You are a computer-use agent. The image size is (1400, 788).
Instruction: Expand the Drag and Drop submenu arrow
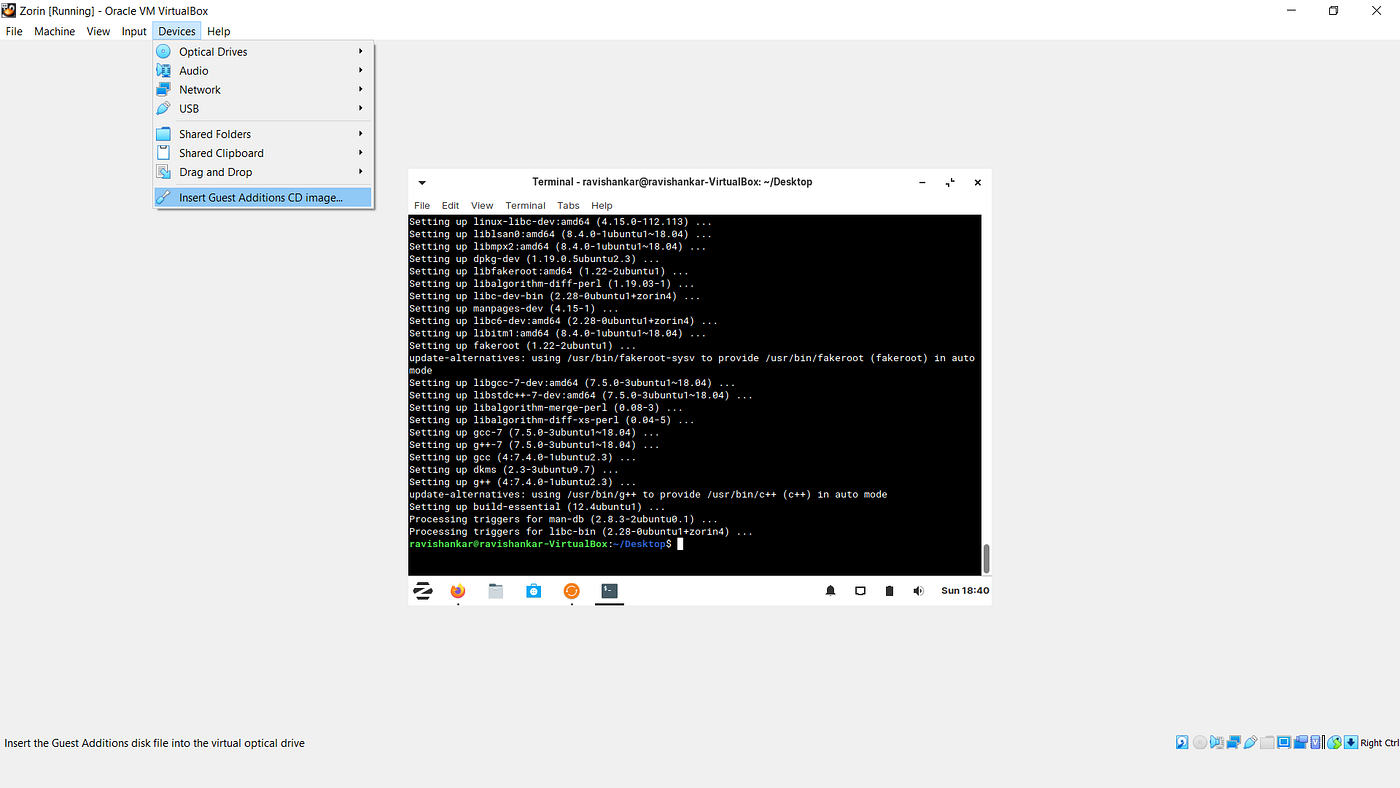pyautogui.click(x=361, y=171)
